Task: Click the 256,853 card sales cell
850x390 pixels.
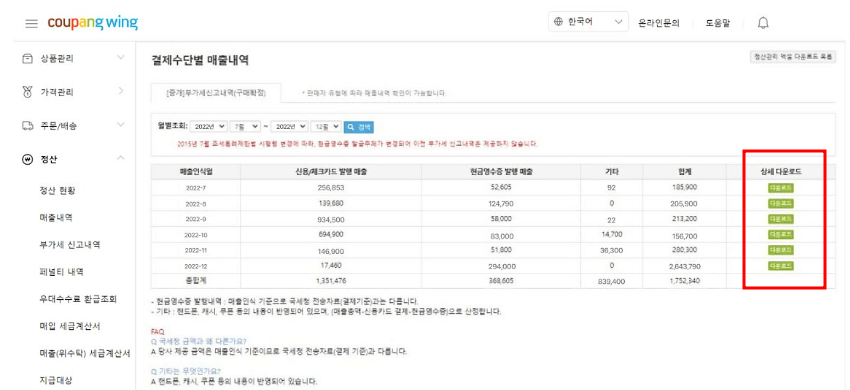Action: tap(331, 188)
